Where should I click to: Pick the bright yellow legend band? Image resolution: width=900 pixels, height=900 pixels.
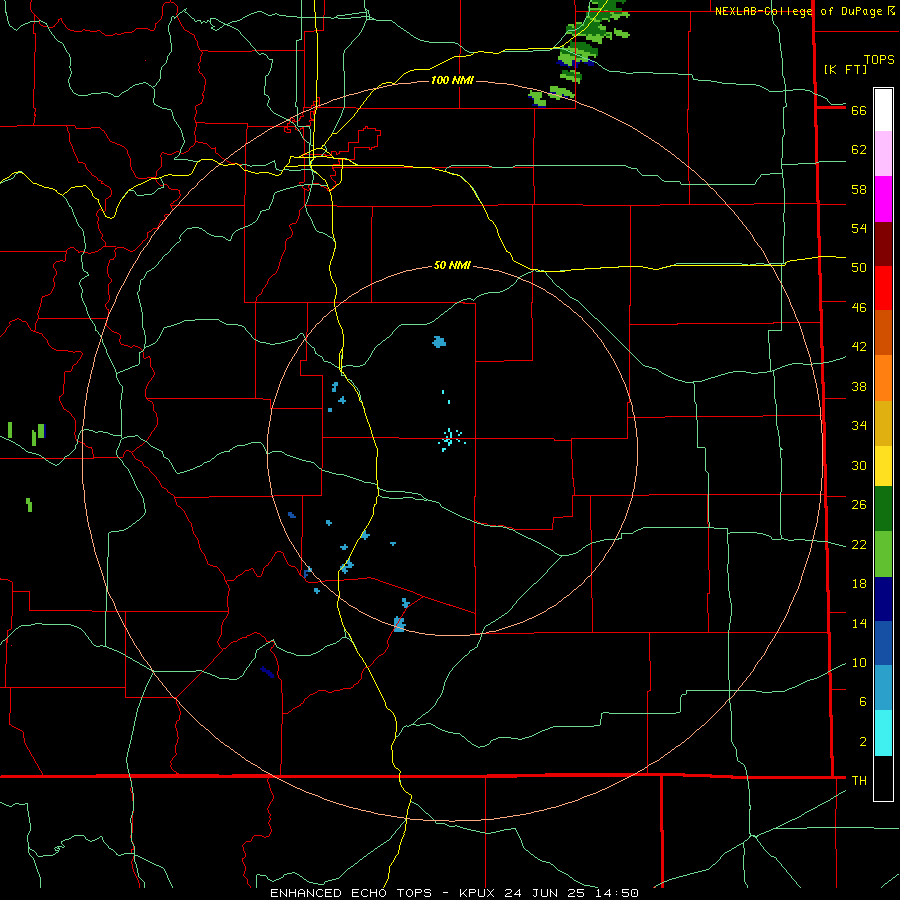(x=883, y=465)
